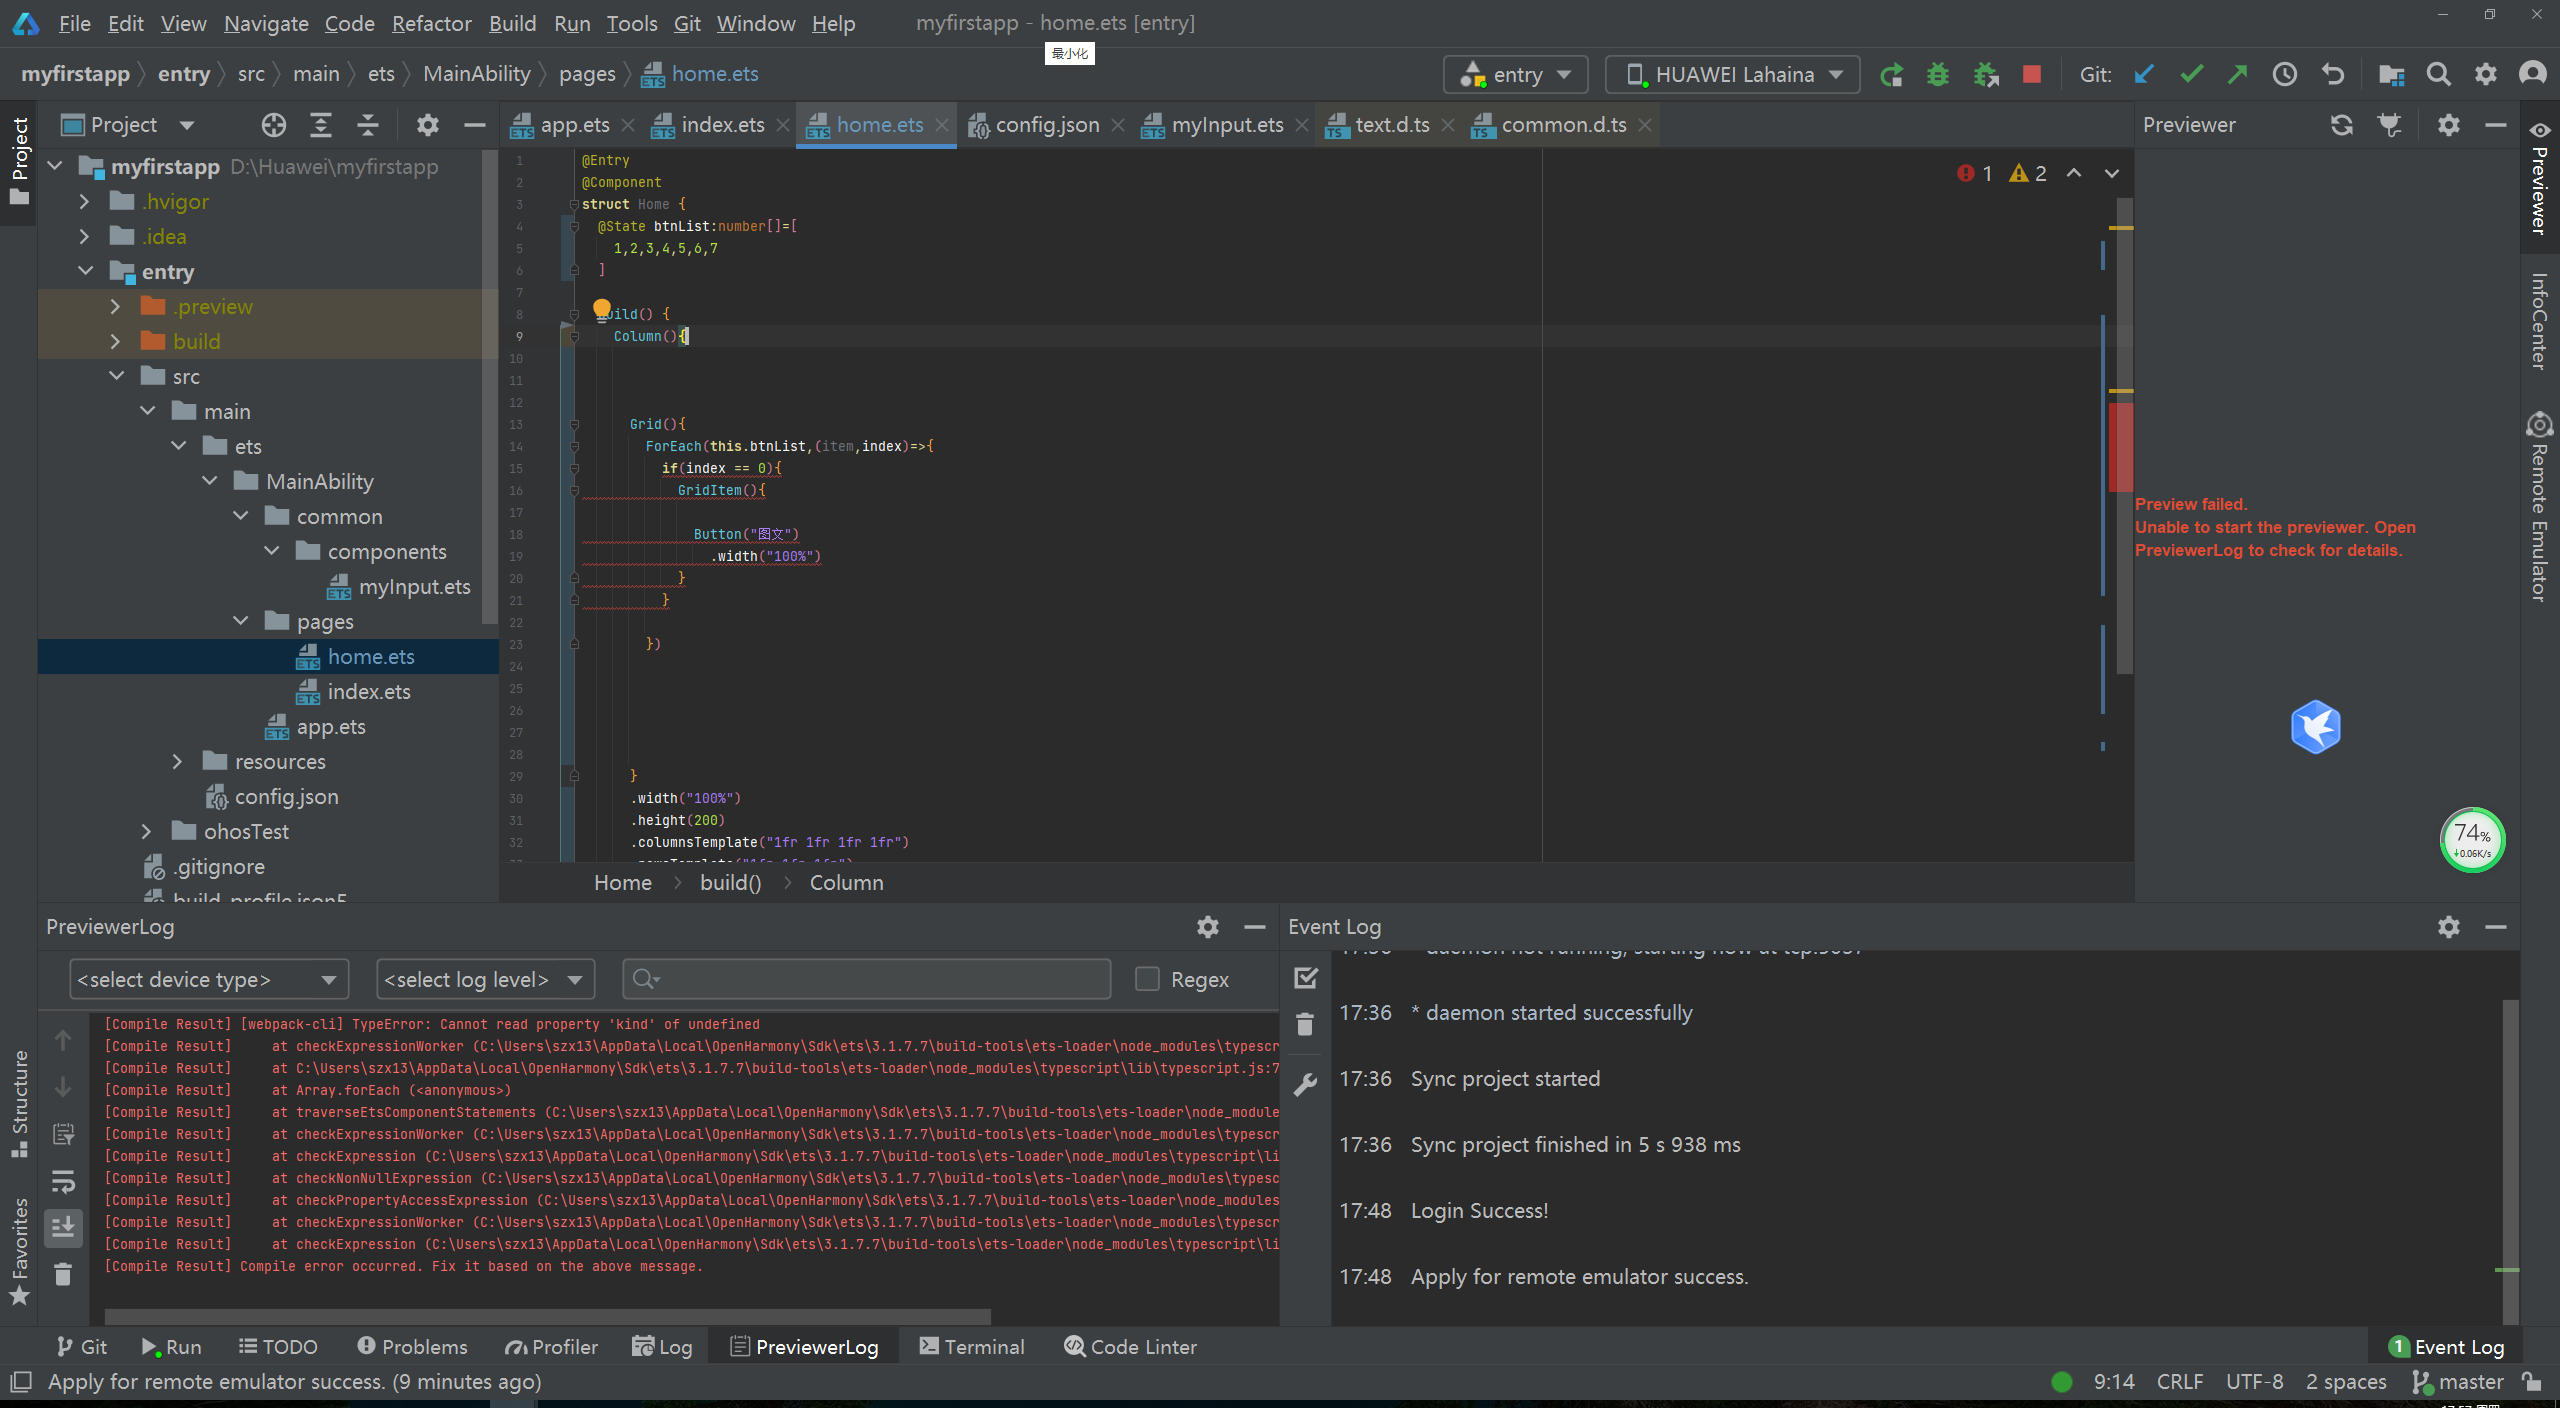This screenshot has width=2560, height=1408.
Task: Click PreviewerLog trash clear icon
Action: click(x=63, y=1274)
